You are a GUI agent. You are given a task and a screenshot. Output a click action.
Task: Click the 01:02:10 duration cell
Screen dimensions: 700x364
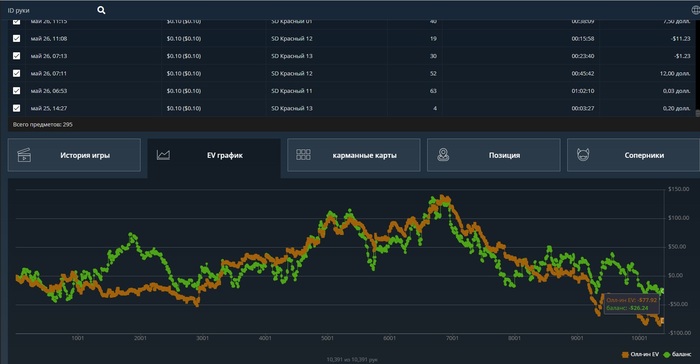(583, 91)
